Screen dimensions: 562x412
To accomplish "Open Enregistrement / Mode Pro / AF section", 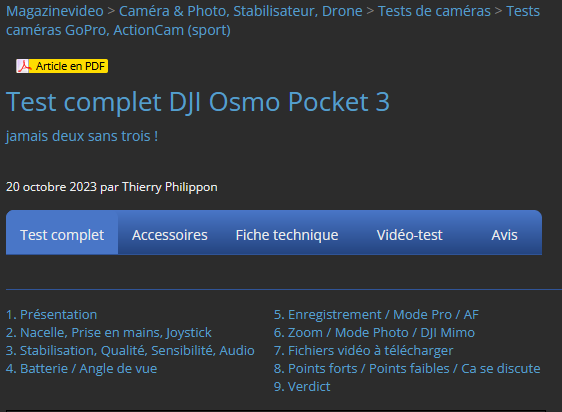I will pyautogui.click(x=376, y=314).
